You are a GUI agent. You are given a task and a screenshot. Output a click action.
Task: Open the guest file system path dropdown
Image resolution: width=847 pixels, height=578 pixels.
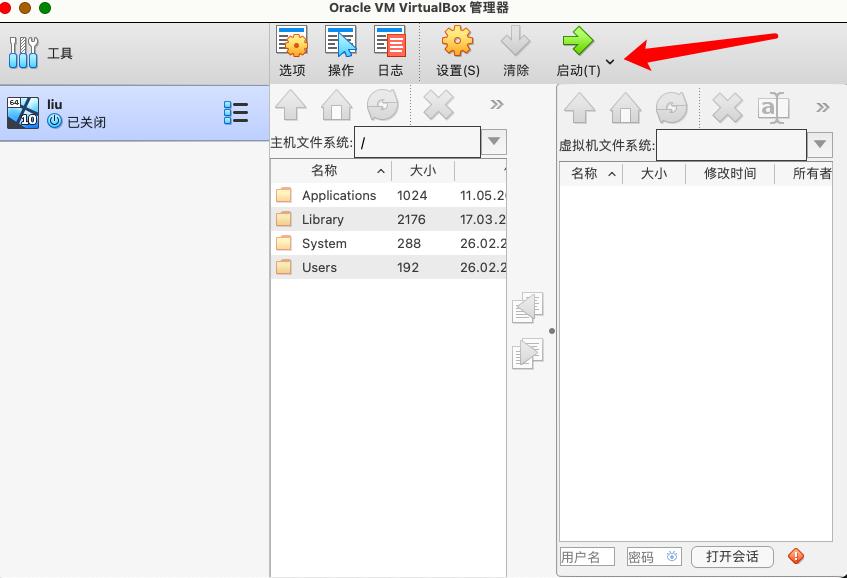tap(820, 144)
